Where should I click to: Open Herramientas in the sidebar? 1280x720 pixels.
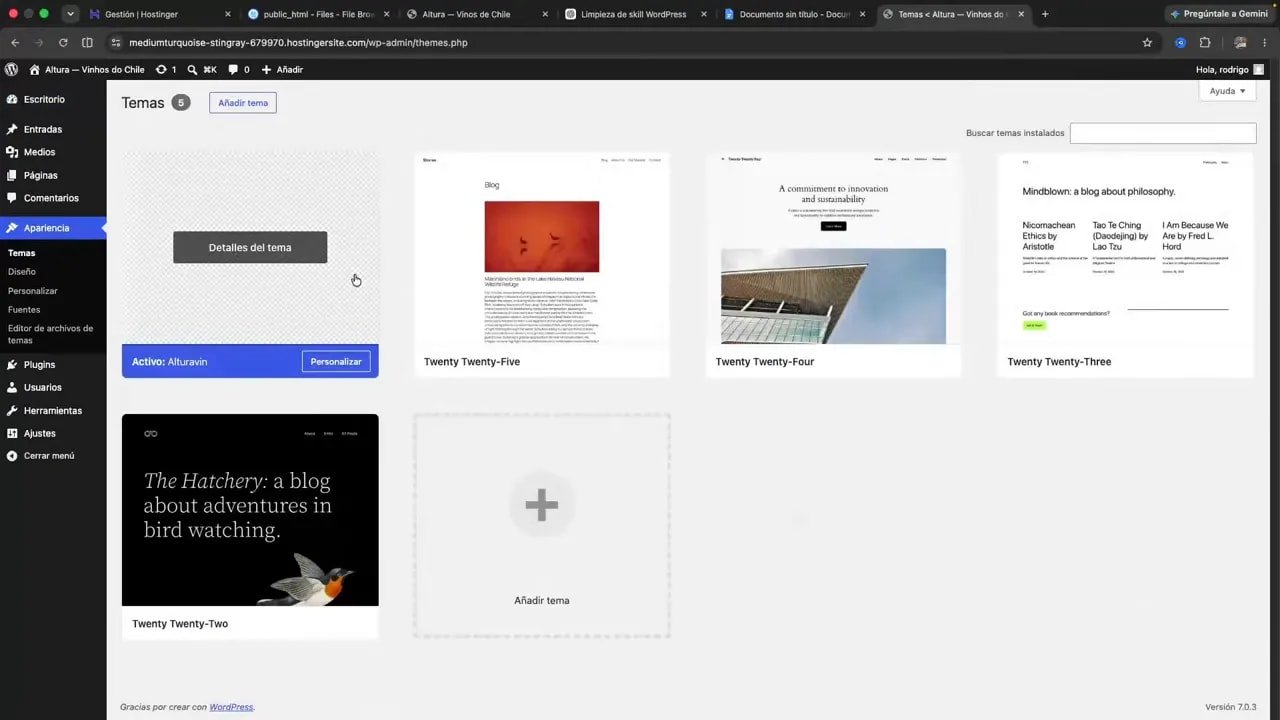53,411
